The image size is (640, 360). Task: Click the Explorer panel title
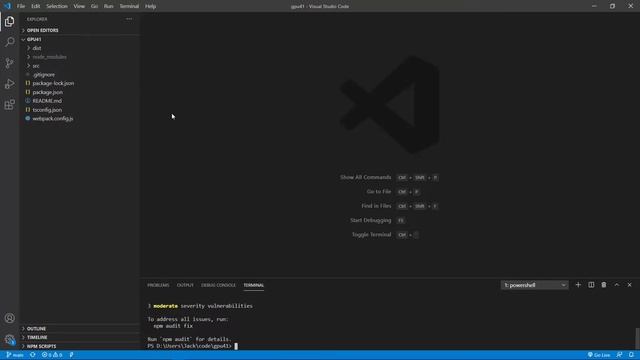click(x=37, y=19)
